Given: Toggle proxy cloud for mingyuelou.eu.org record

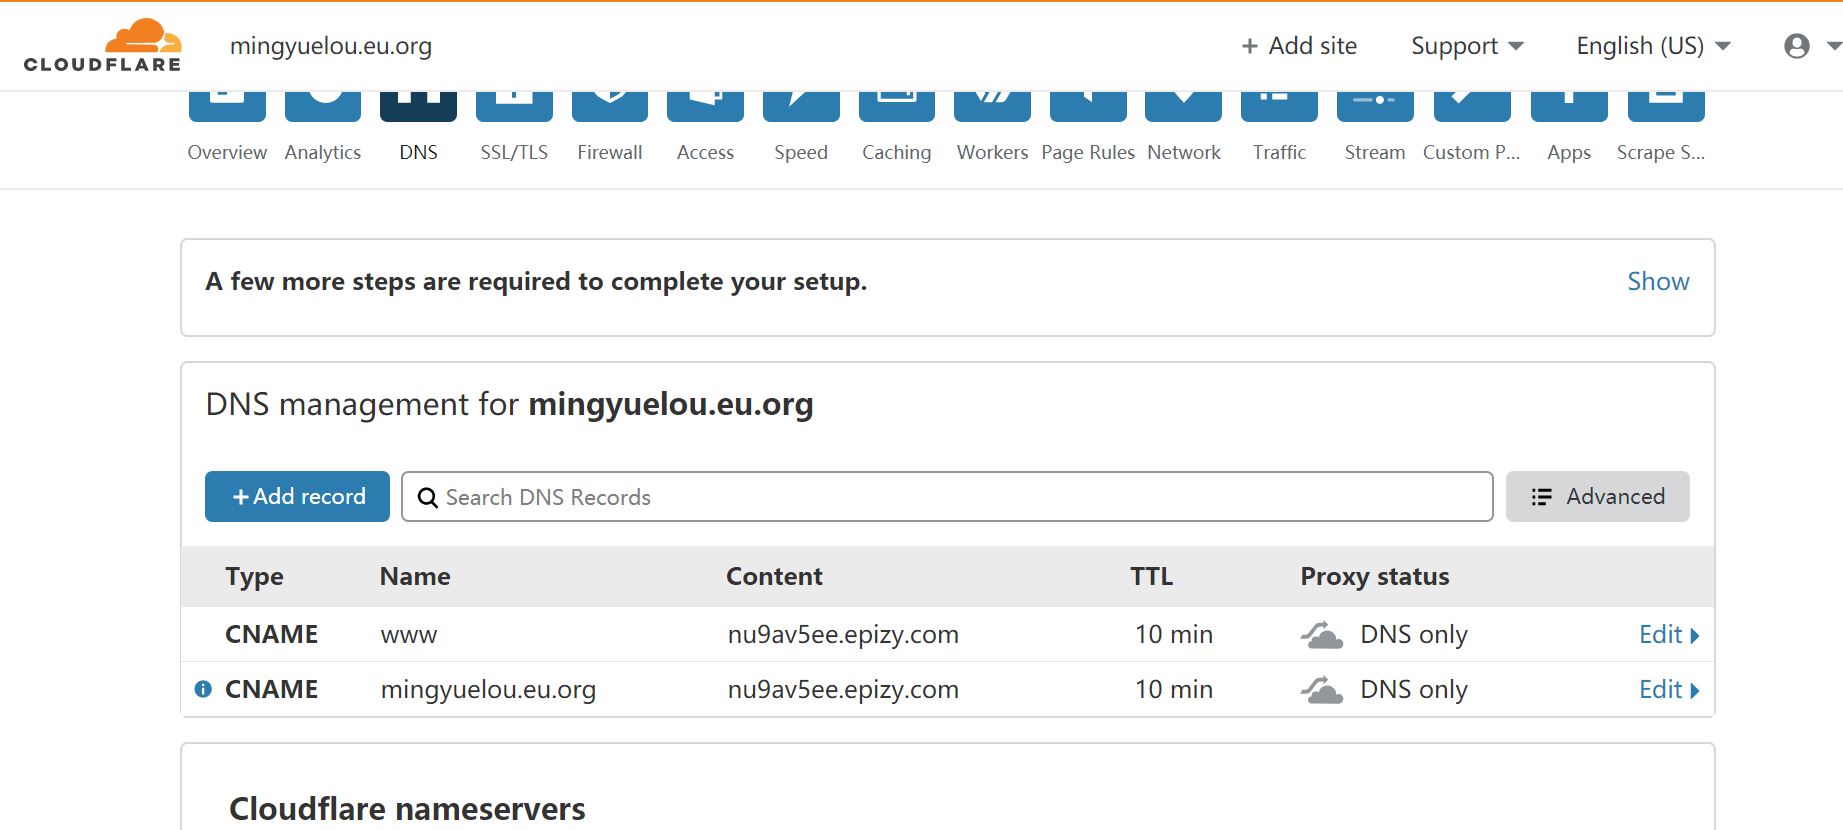Looking at the screenshot, I should click(x=1322, y=690).
